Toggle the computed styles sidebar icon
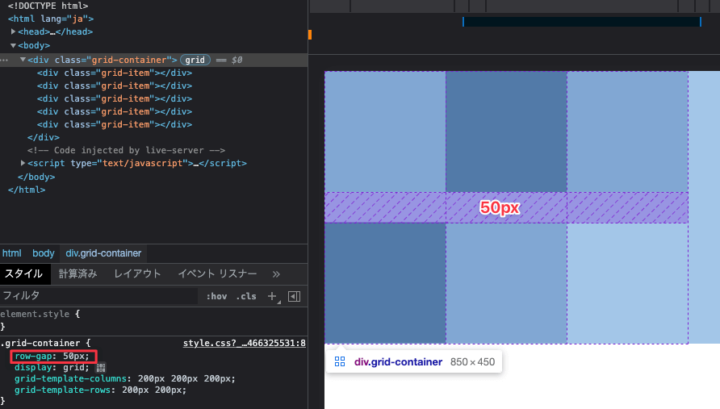Image resolution: width=720 pixels, height=409 pixels. [294, 297]
